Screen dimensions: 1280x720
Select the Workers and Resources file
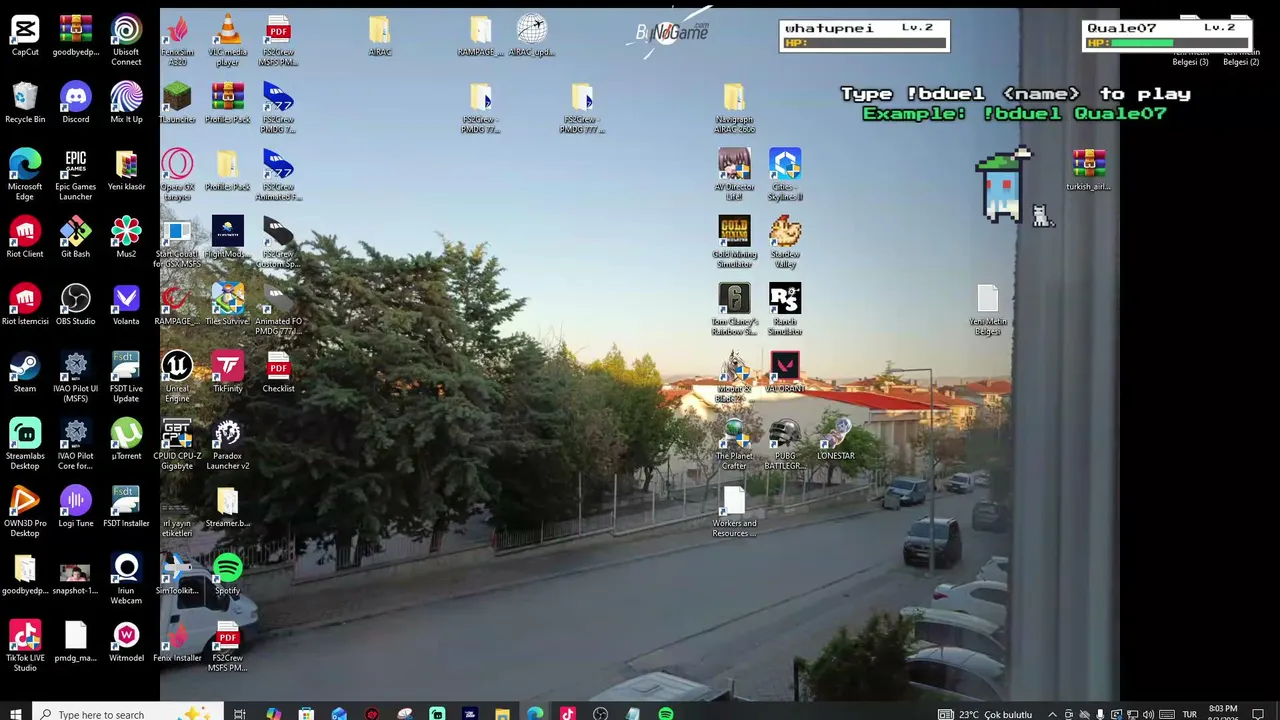coord(734,511)
